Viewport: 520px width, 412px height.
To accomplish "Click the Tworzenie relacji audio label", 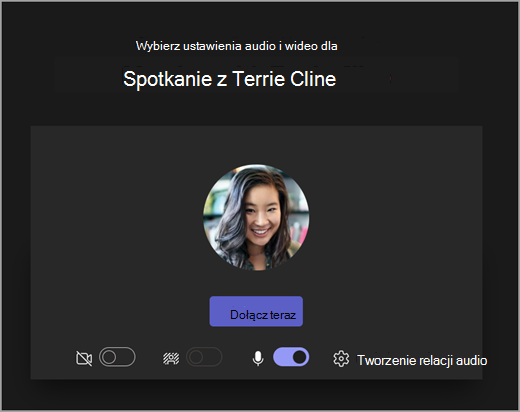I will click(x=422, y=360).
